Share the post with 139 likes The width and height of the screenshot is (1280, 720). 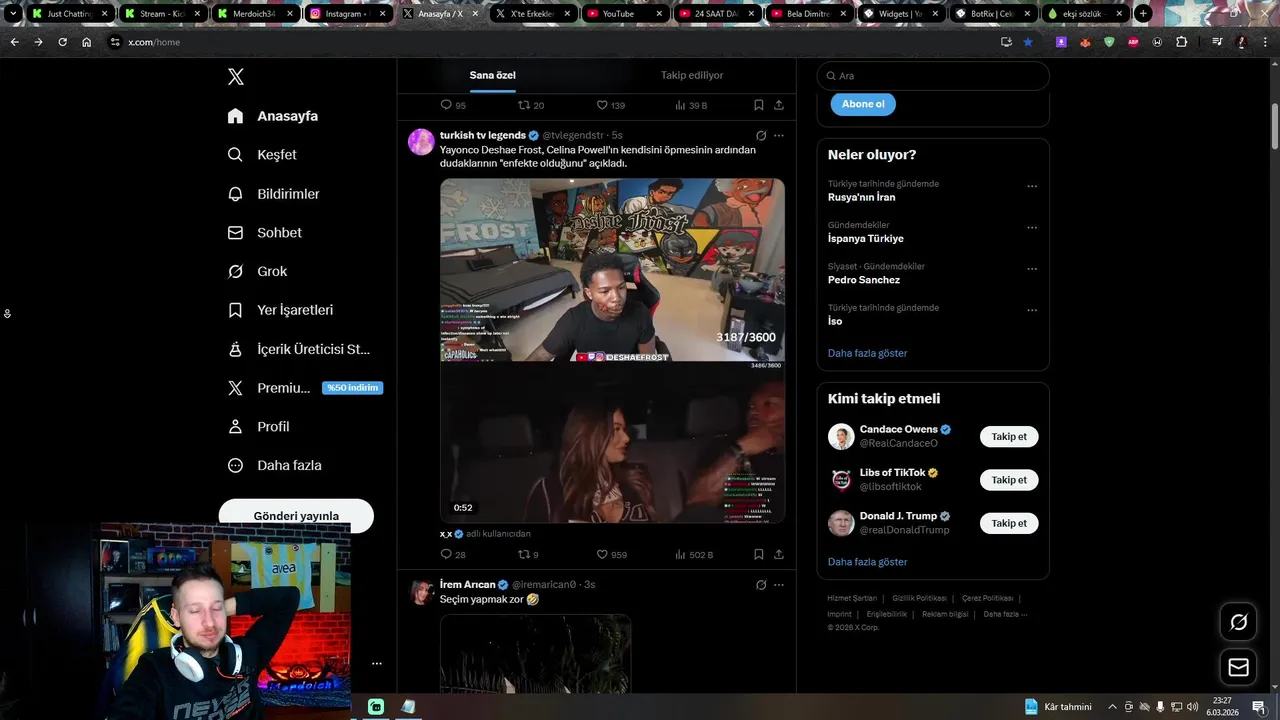[x=779, y=105]
